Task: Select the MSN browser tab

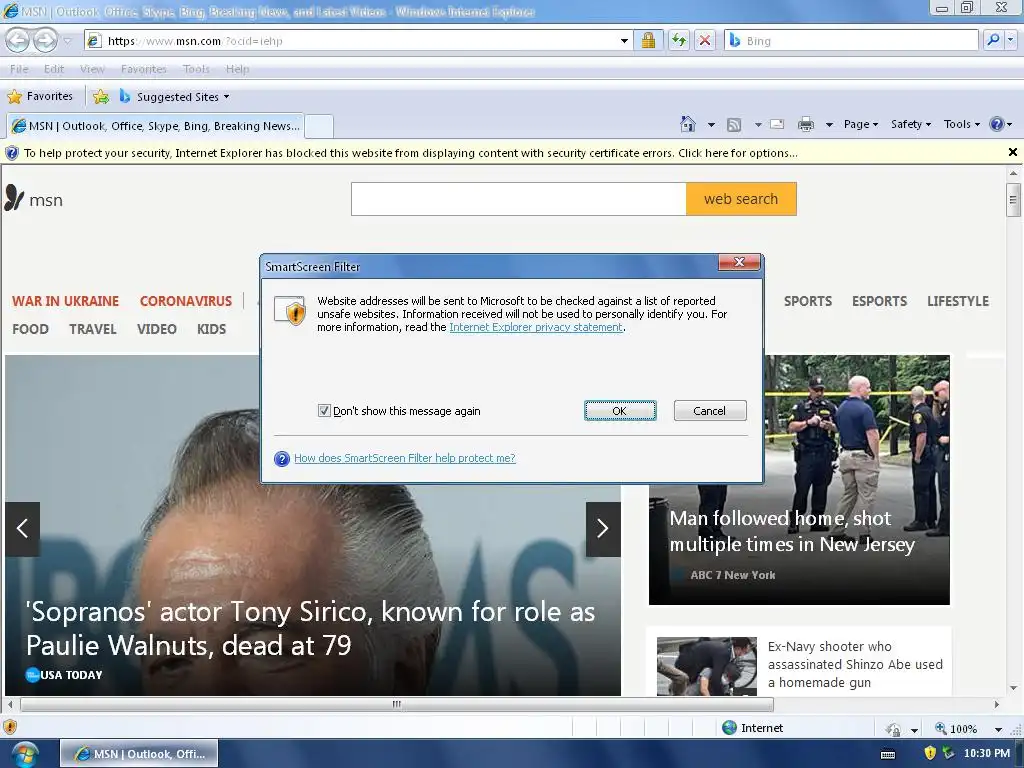Action: point(155,125)
